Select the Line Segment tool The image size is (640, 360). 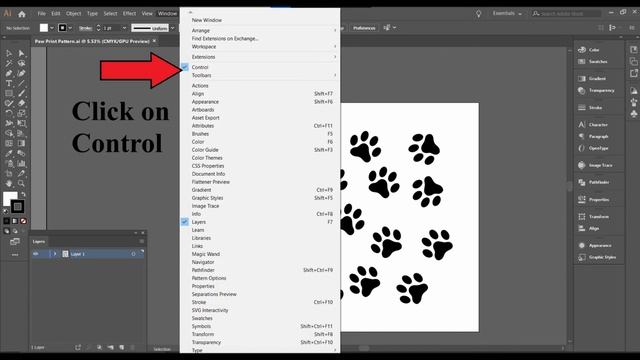pos(21,83)
